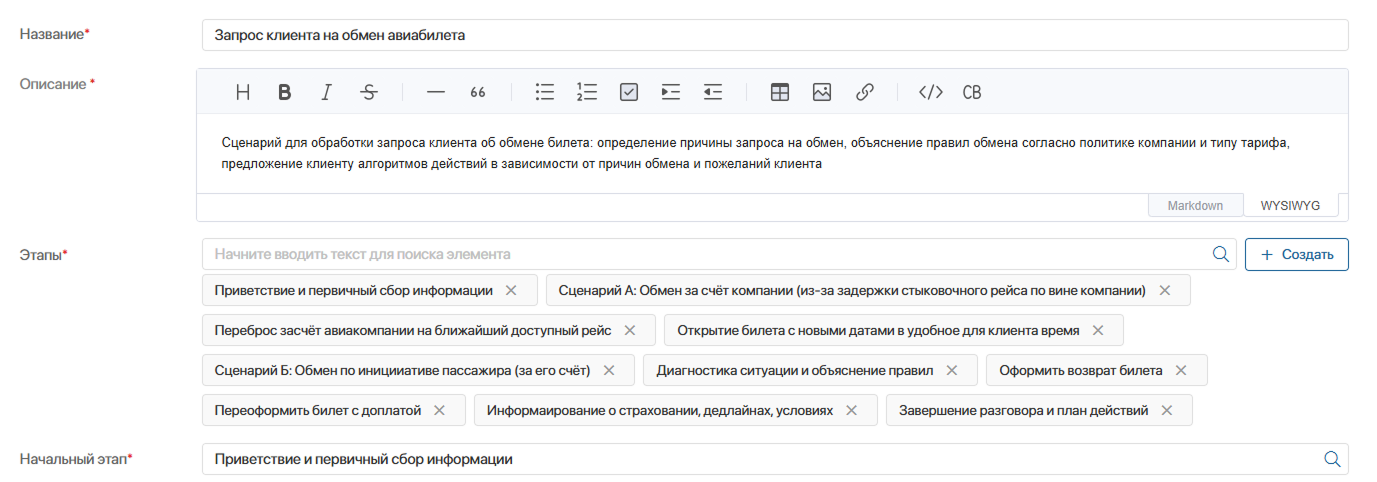
Task: Insert horizontal line in description
Action: [x=435, y=92]
